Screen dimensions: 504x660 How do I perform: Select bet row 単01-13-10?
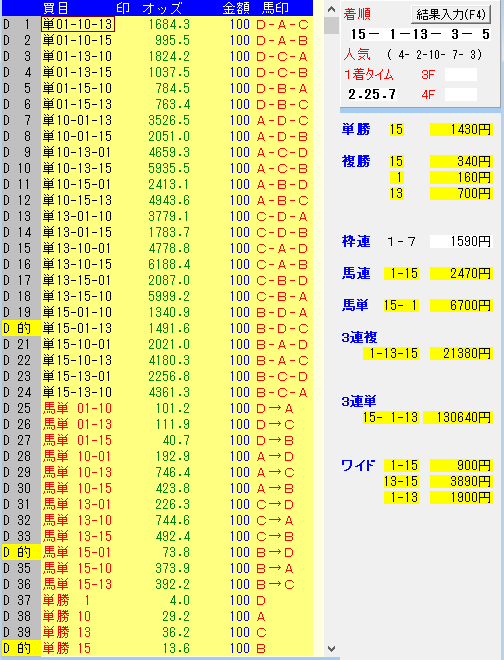pyautogui.click(x=157, y=56)
